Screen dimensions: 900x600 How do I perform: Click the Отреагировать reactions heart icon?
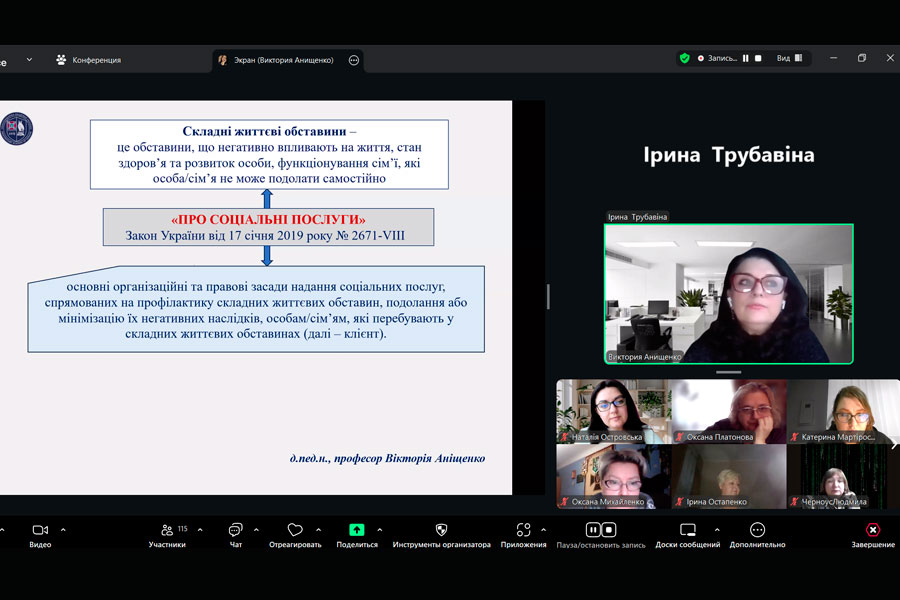point(295,530)
